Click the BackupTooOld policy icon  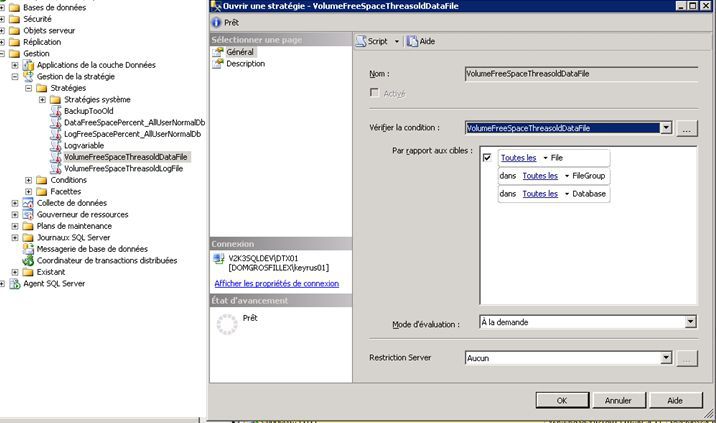pyautogui.click(x=56, y=111)
